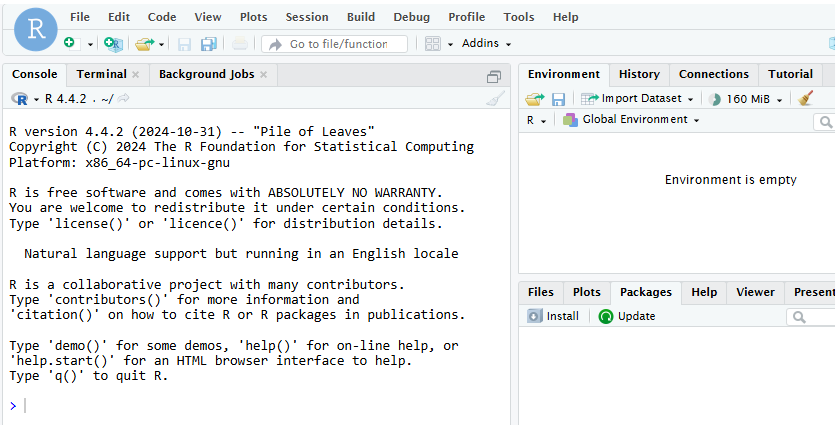838x427 pixels.
Task: Switch to the Background Jobs tab
Action: pos(206,74)
